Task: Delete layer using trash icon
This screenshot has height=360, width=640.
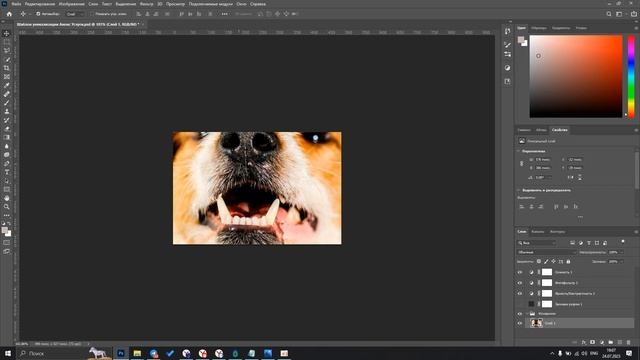Action: tap(629, 342)
